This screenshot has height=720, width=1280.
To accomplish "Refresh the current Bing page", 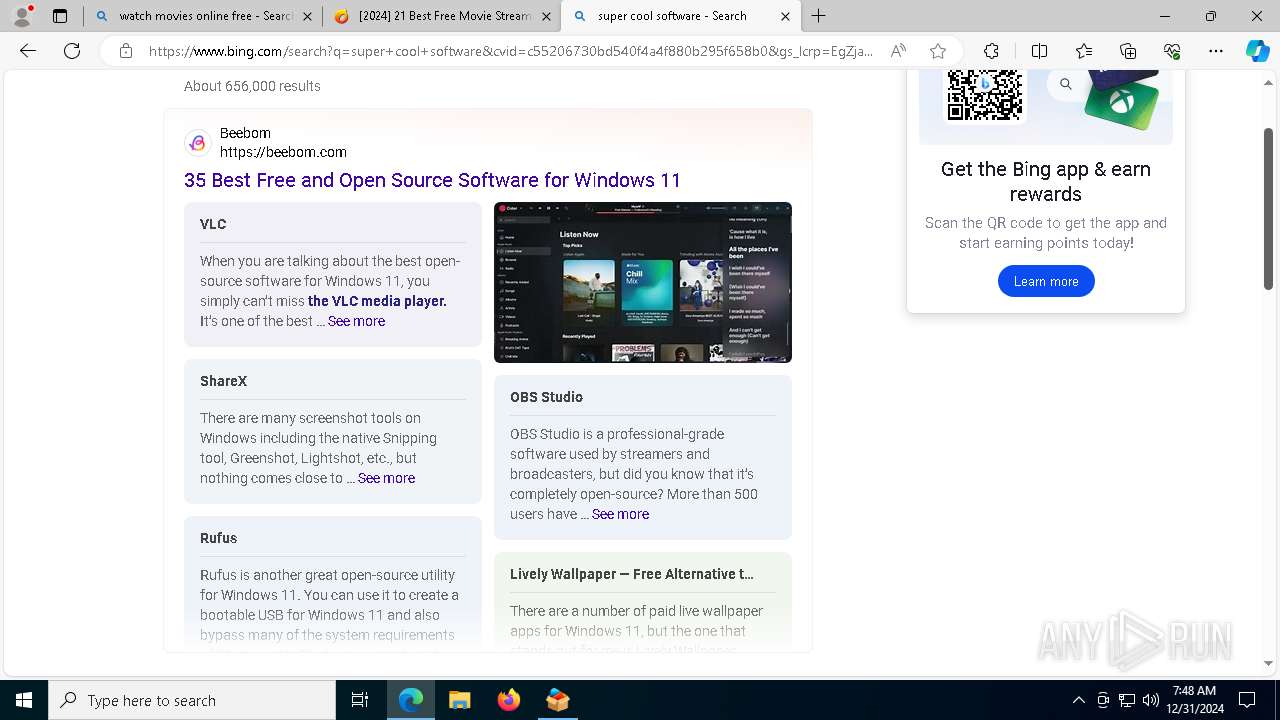I will pos(72,51).
